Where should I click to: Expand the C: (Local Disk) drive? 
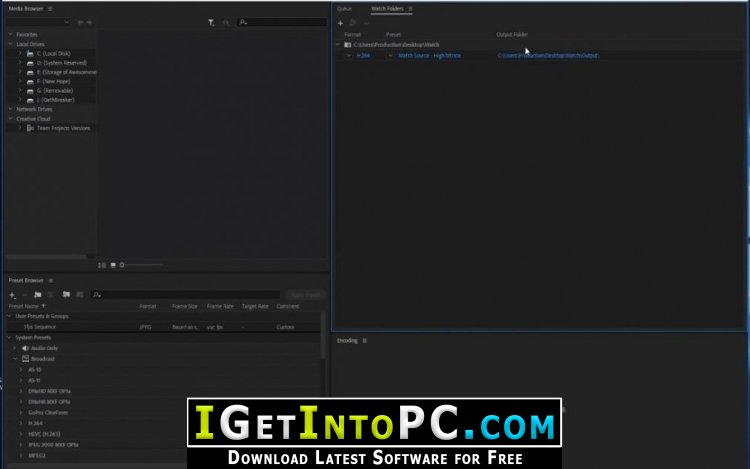(x=19, y=53)
